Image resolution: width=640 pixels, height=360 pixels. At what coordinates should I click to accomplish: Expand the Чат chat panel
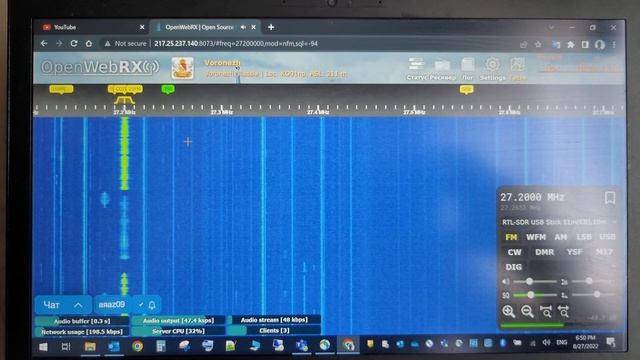tap(63, 305)
